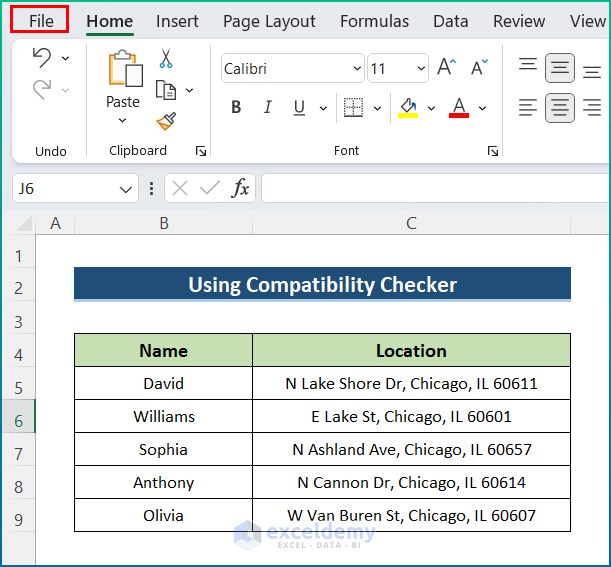This screenshot has width=611, height=567.
Task: Select all cells via corner triangle
Action: point(24,224)
